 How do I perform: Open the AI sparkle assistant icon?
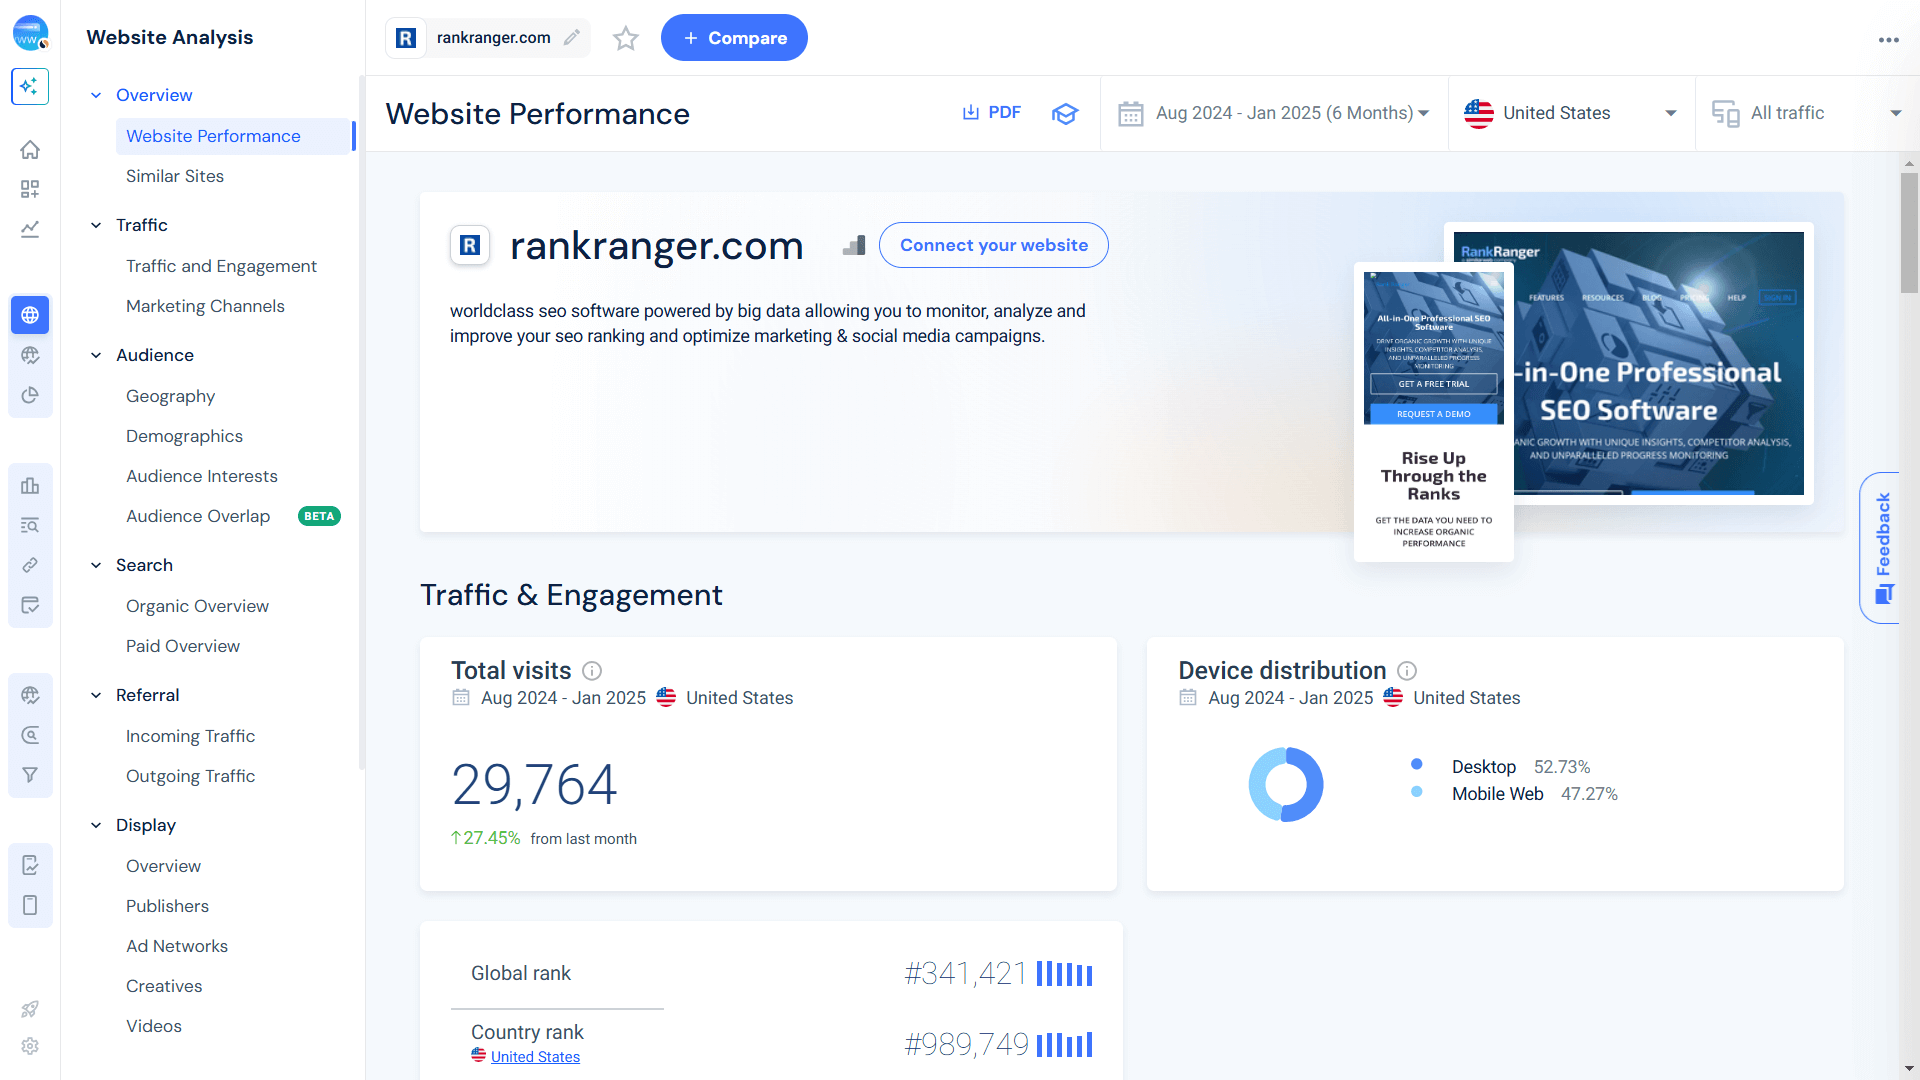coord(30,86)
